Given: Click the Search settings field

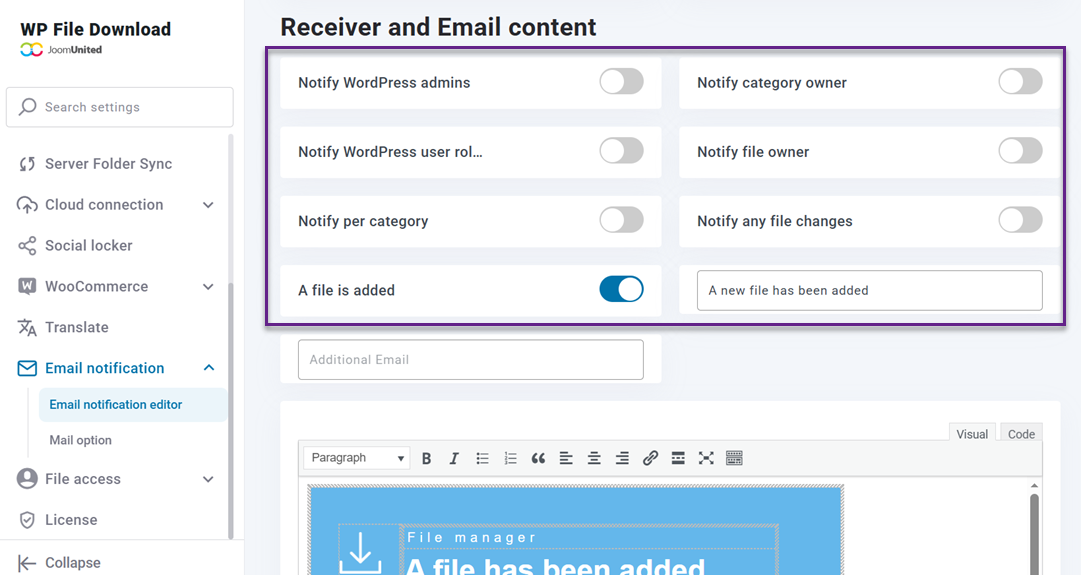Looking at the screenshot, I should coord(120,107).
